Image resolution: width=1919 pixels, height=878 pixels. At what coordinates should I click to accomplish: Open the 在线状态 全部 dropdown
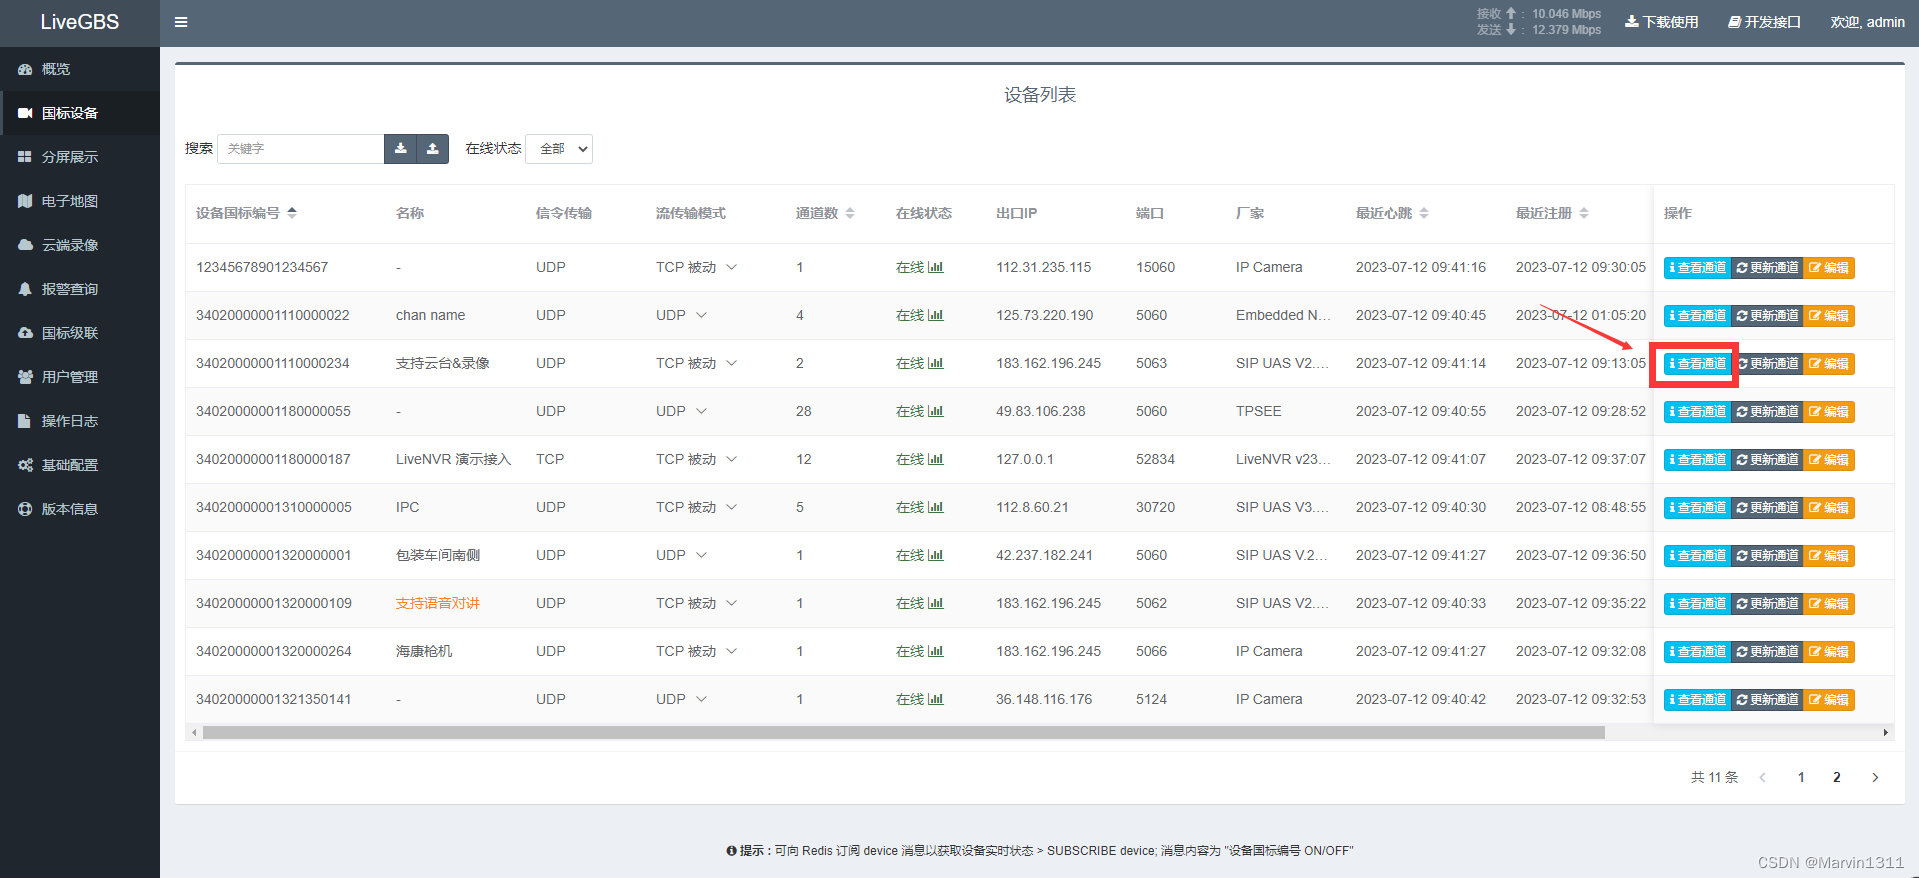coord(559,149)
